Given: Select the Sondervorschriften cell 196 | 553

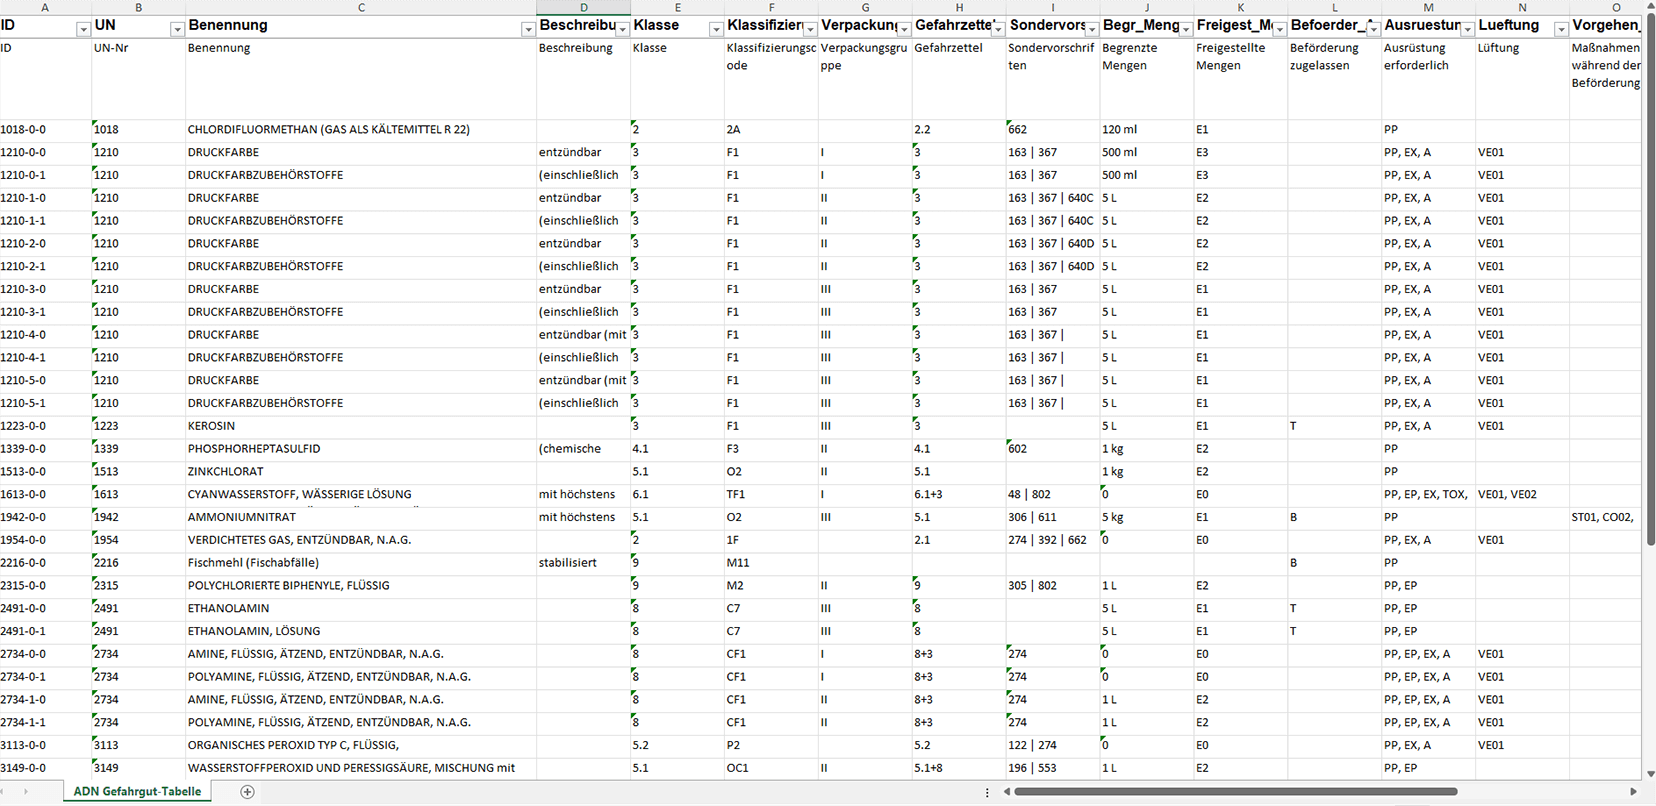Looking at the screenshot, I should tap(1053, 769).
